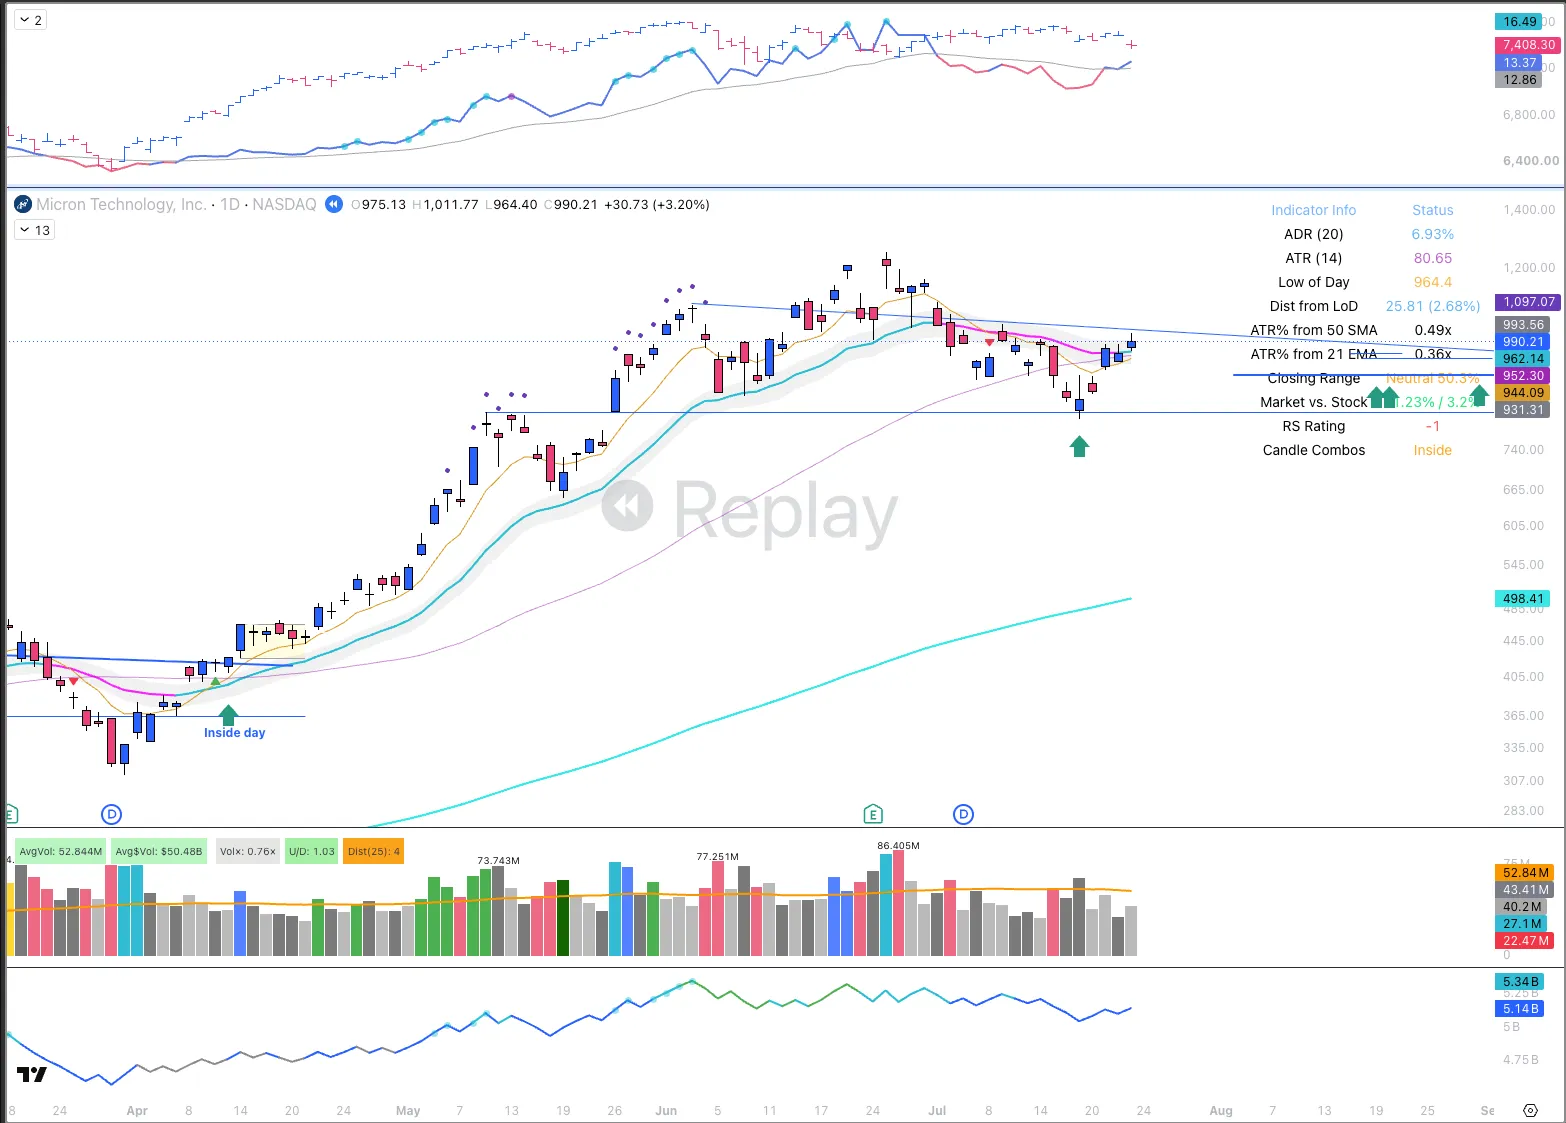Screen dimensions: 1566x1123
Task: Click the green up arrow below the July low candle
Action: point(1079,446)
